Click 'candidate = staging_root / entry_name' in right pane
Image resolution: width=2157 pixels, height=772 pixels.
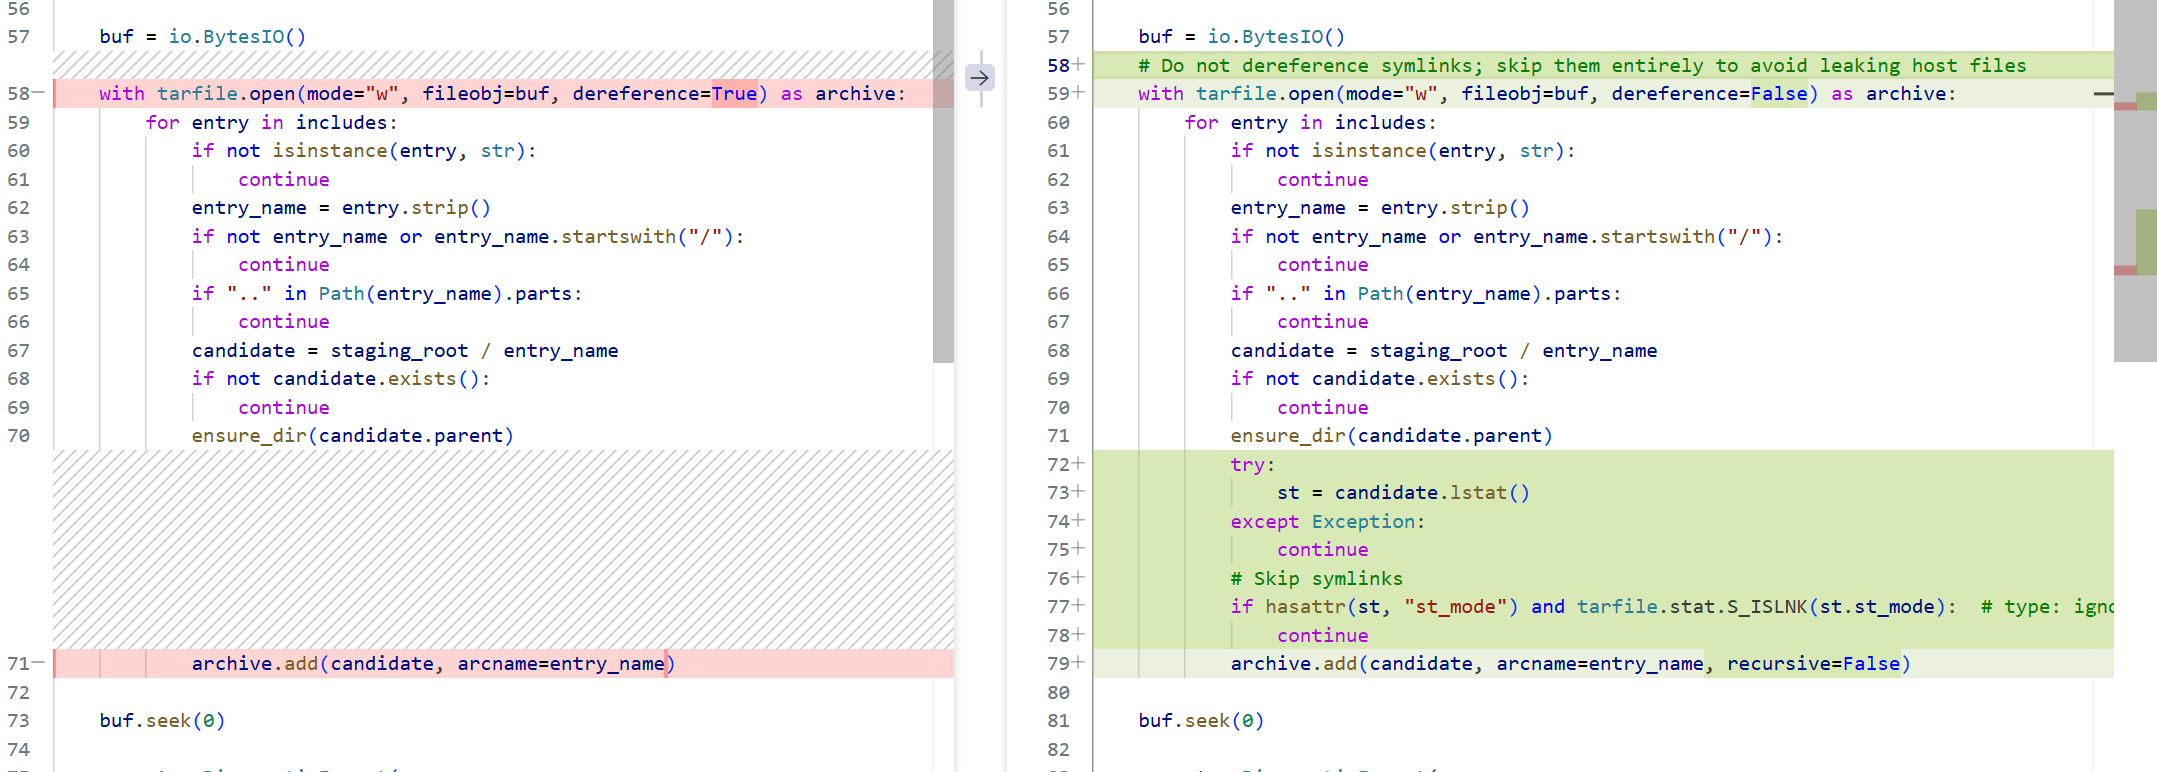tap(1444, 351)
